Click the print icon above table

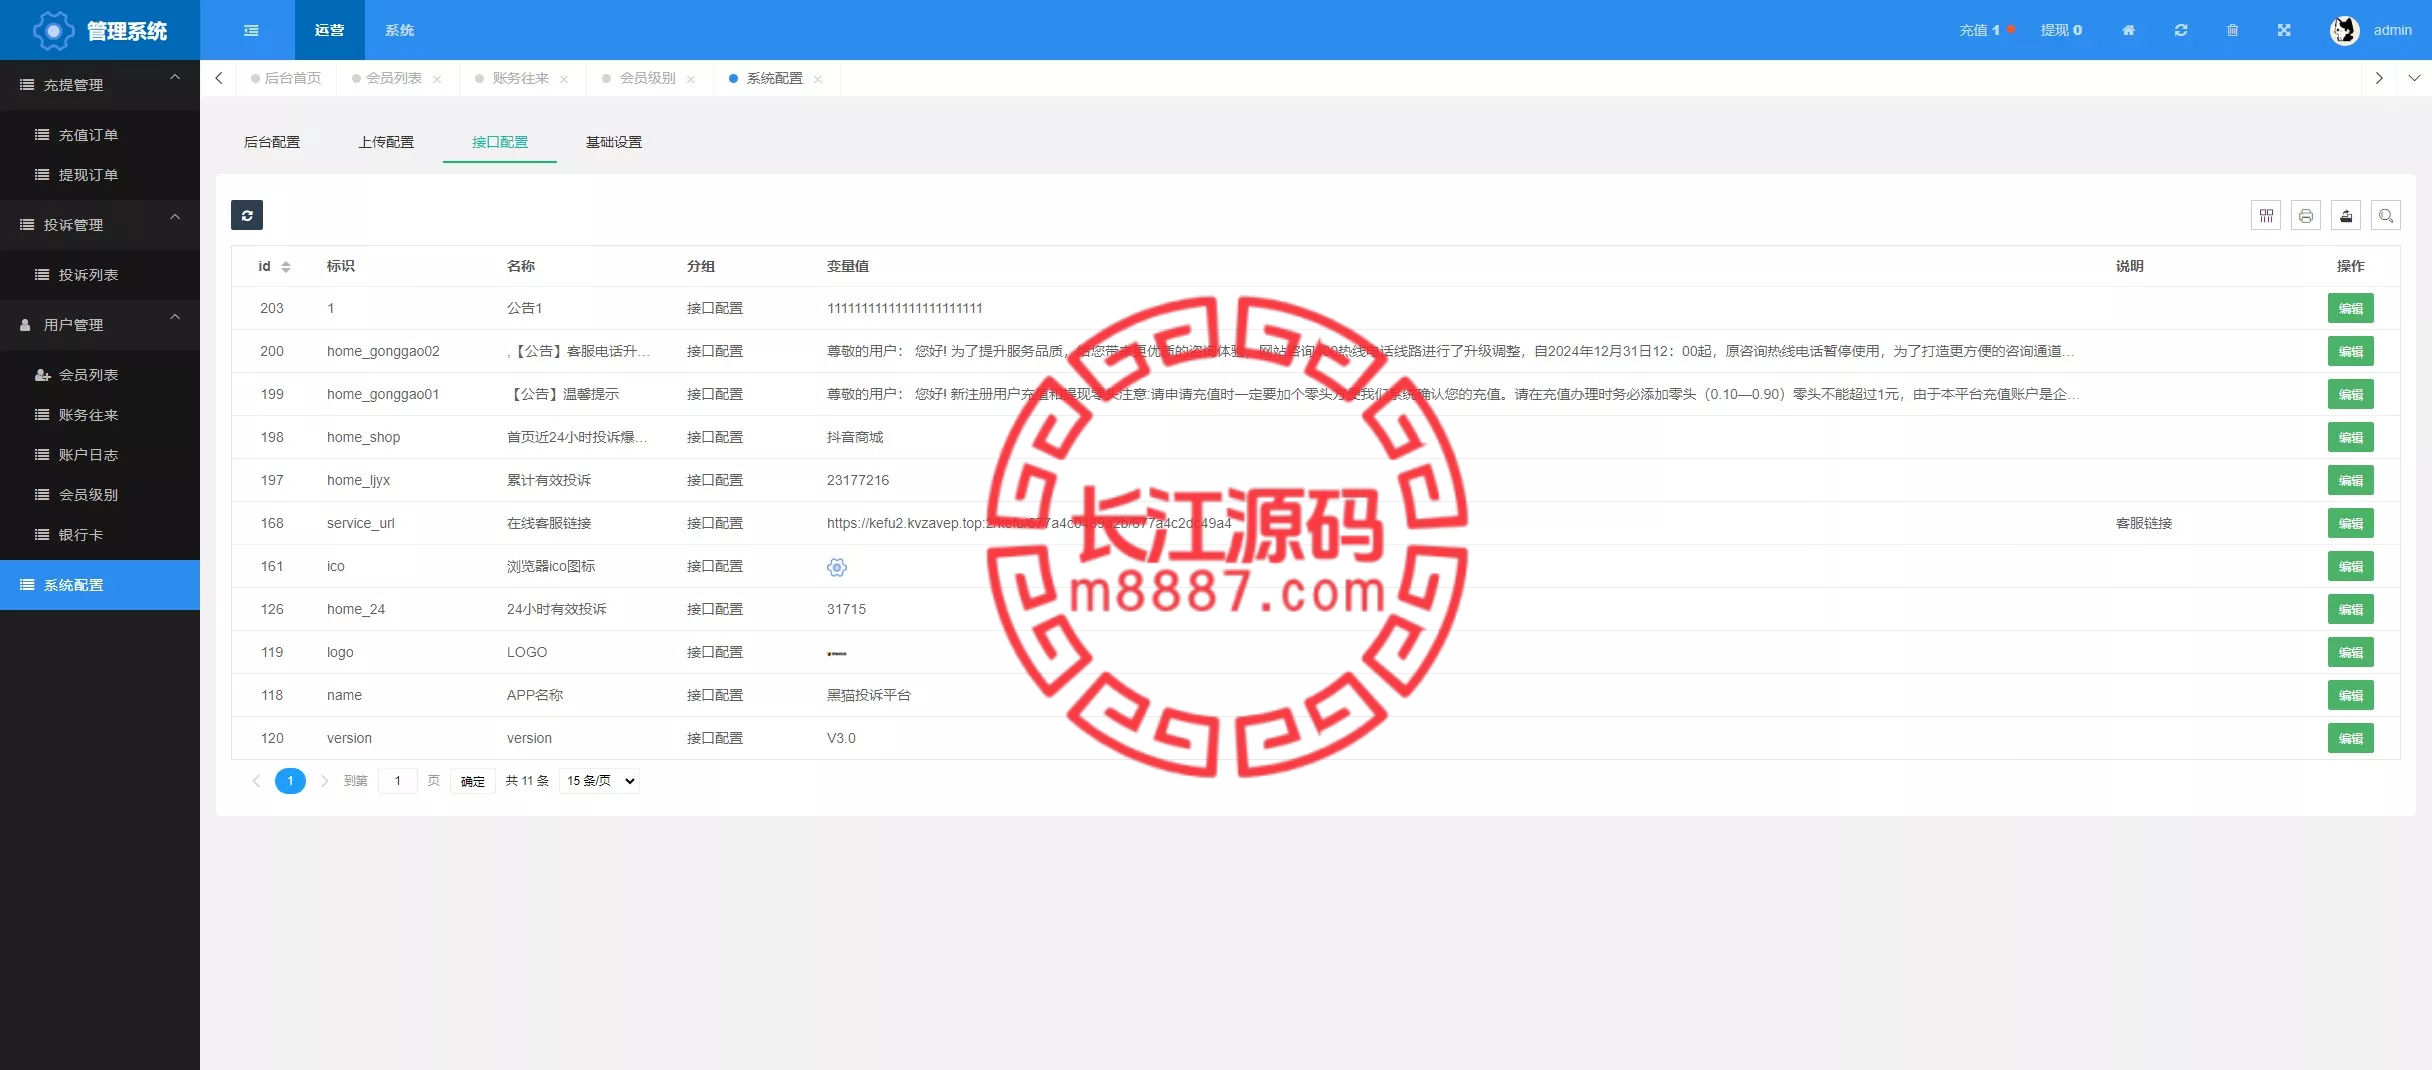click(x=2306, y=215)
